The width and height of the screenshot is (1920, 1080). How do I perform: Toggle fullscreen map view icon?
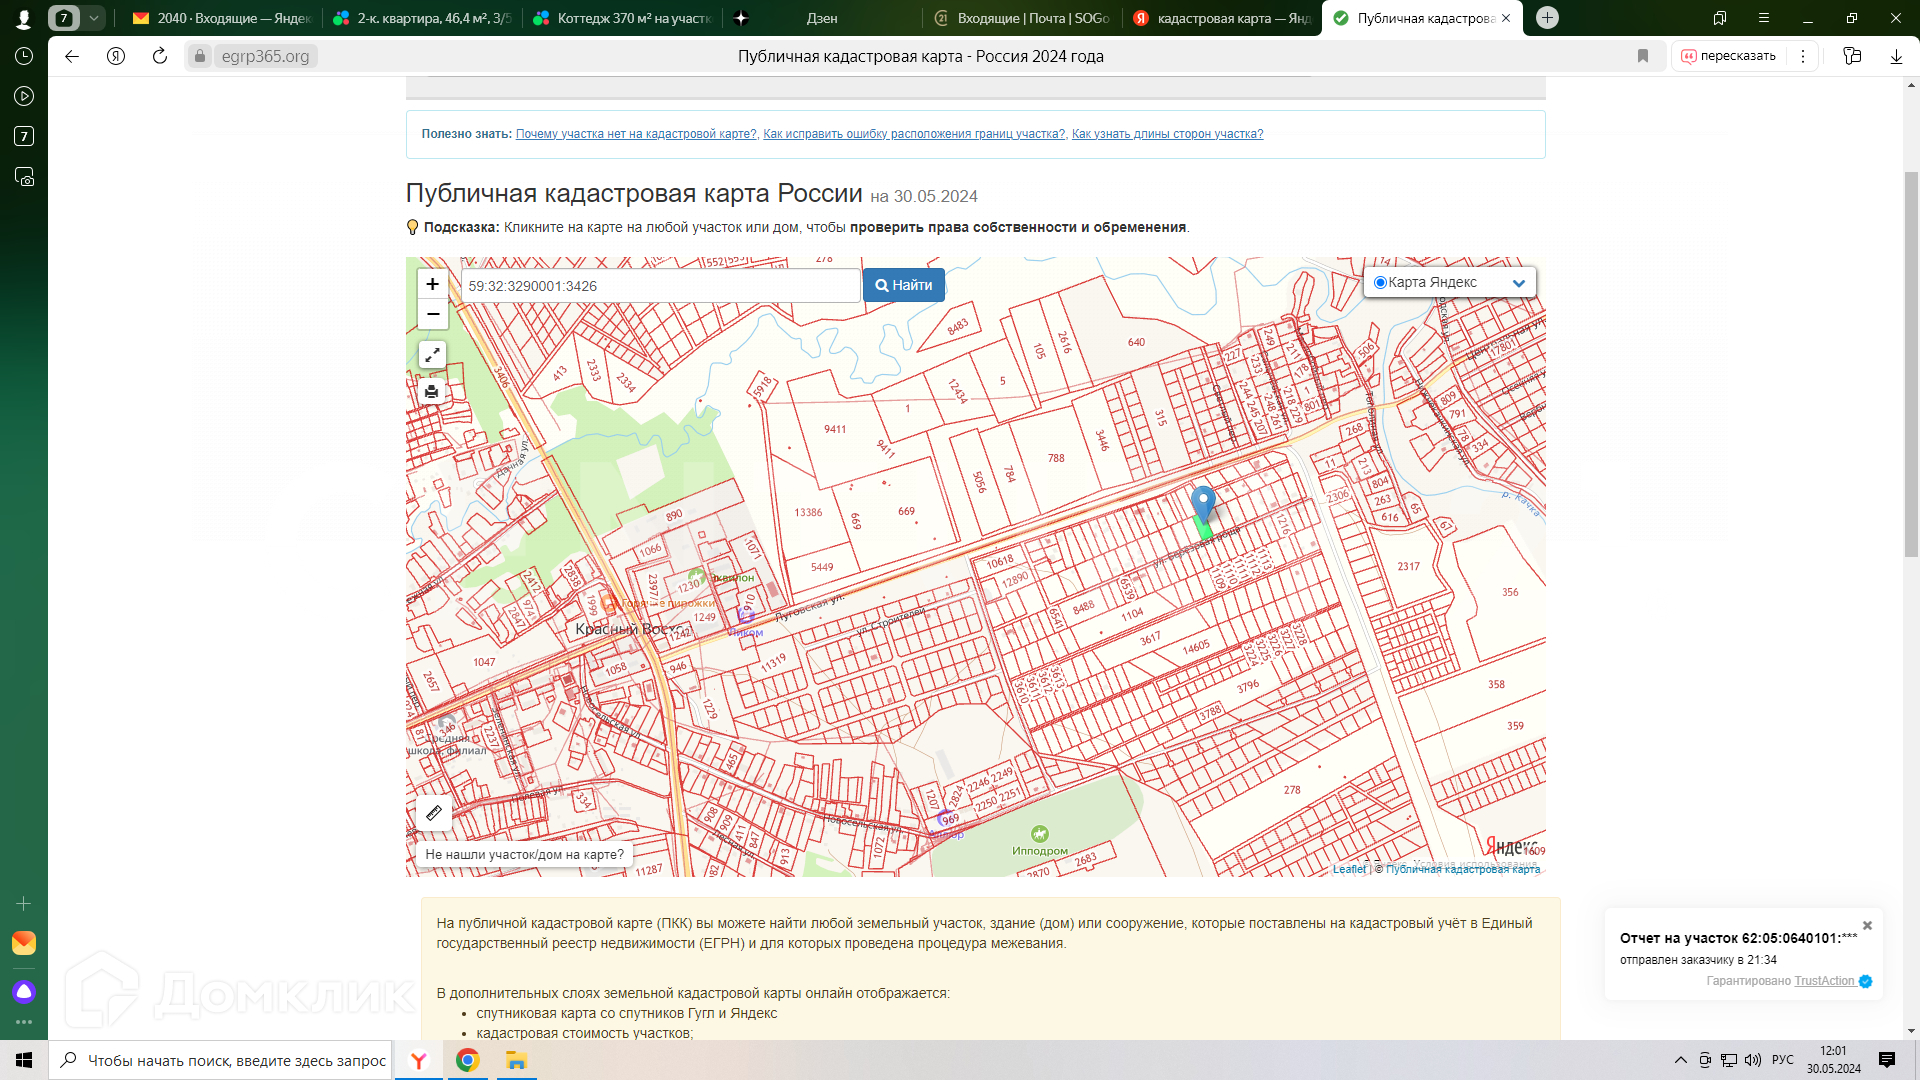pos(432,355)
